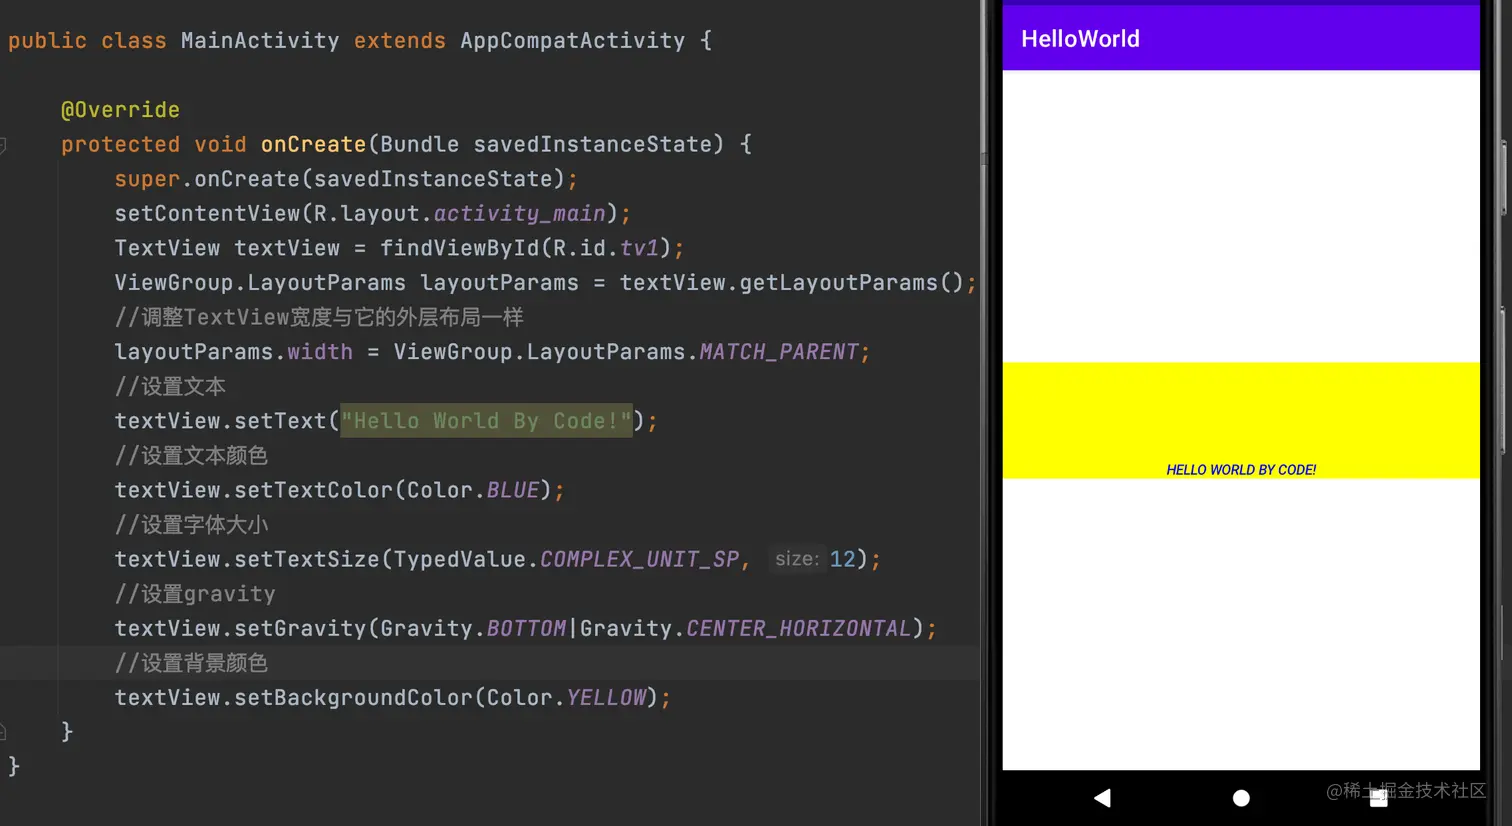The height and width of the screenshot is (826, 1512).
Task: Click the YELLOW color constant
Action: (x=606, y=697)
